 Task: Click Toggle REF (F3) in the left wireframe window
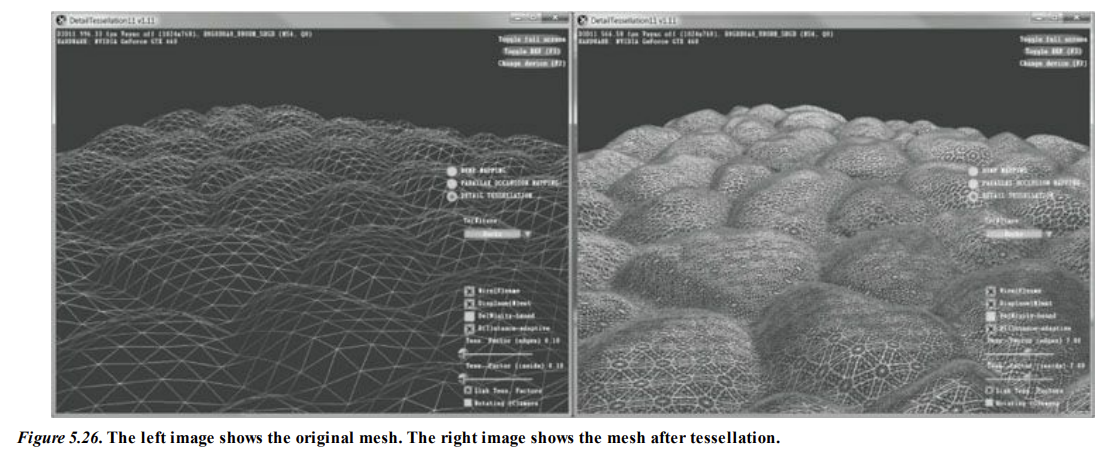(532, 51)
